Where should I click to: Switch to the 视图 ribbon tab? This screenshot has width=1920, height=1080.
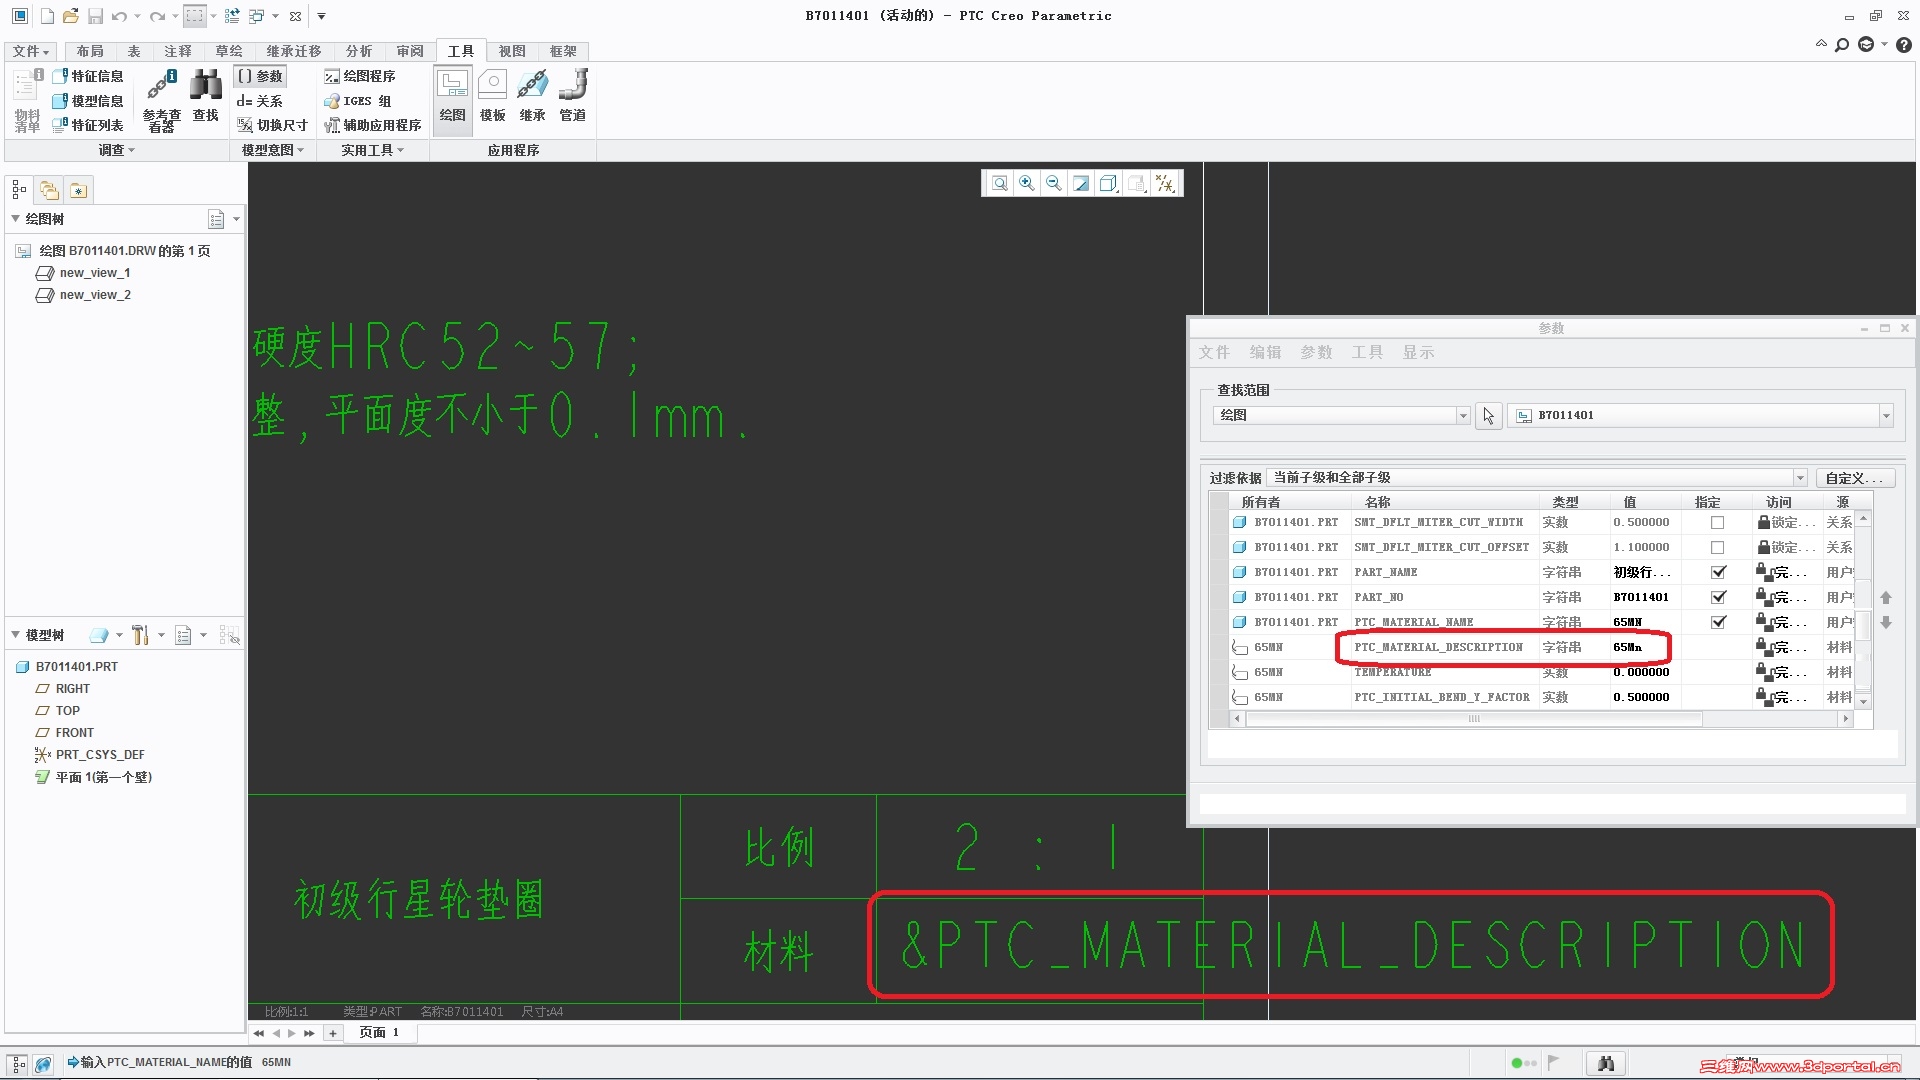coord(512,51)
